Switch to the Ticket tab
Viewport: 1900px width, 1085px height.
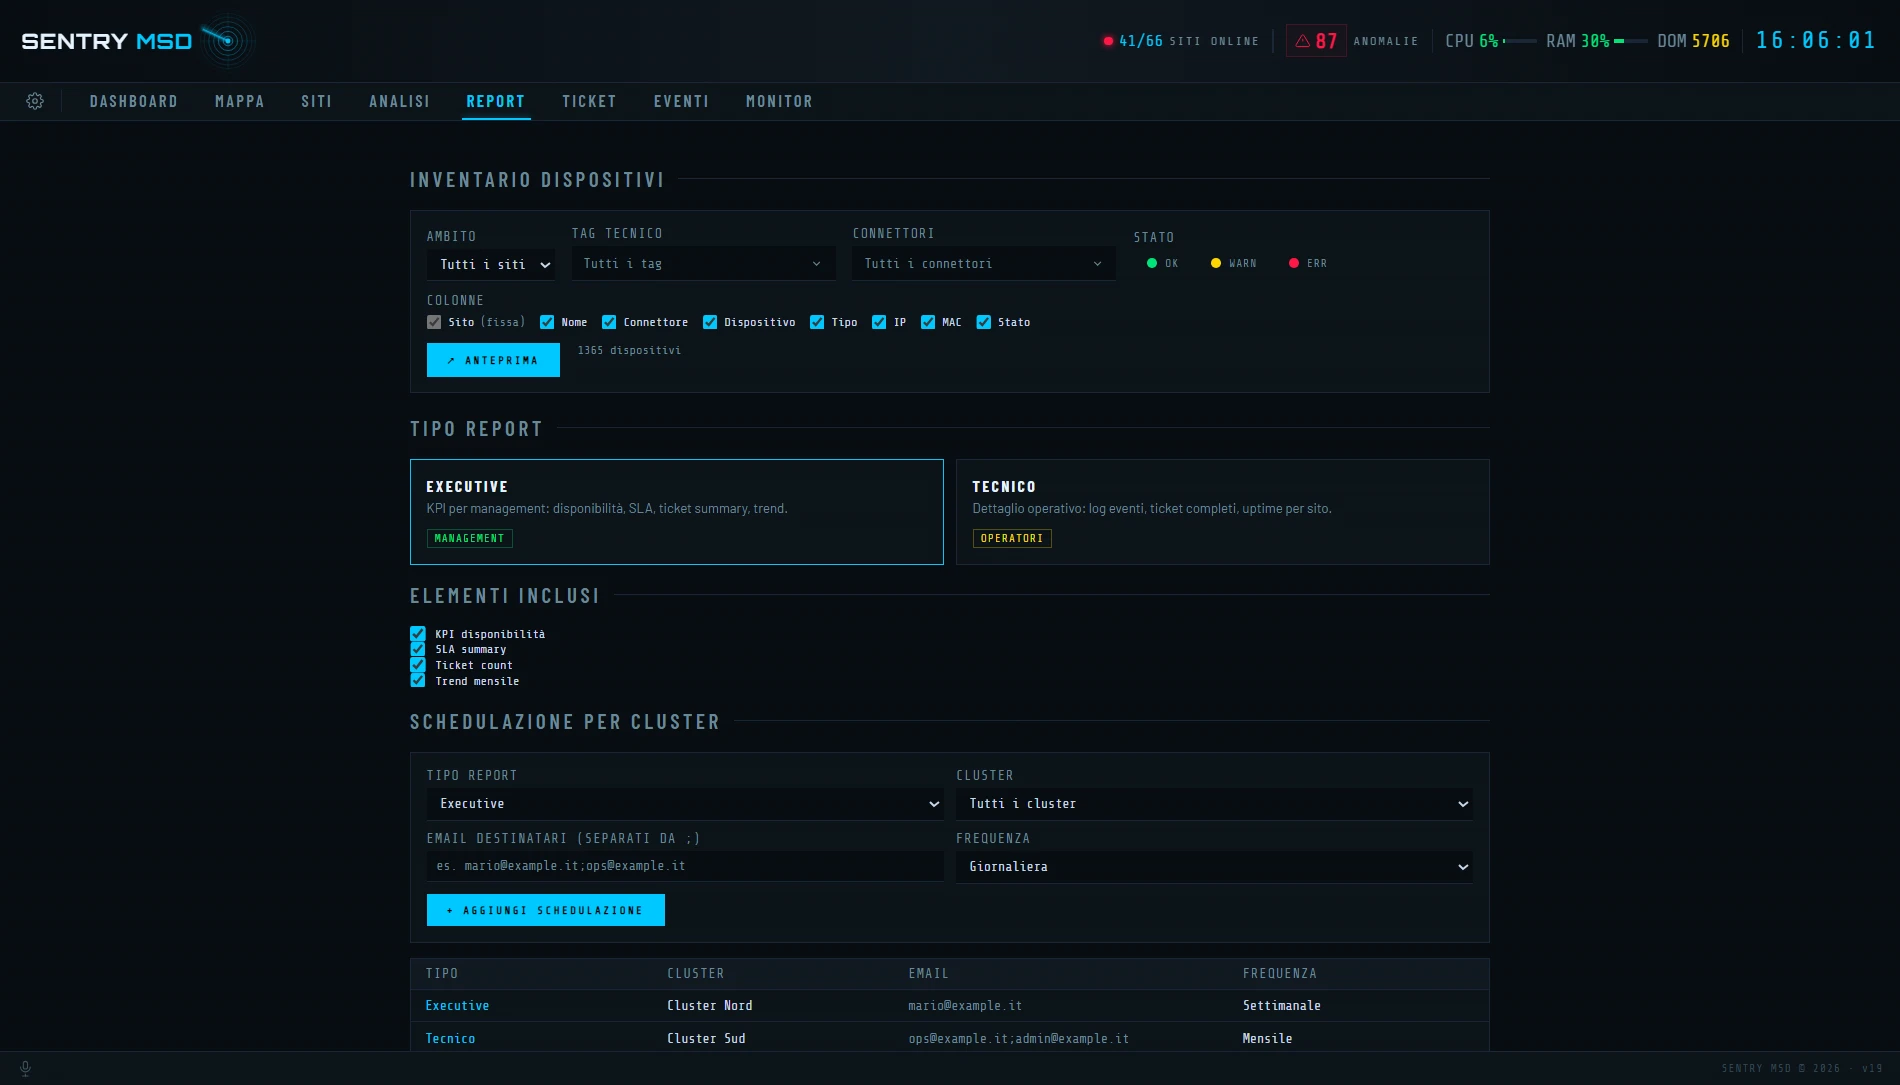coord(589,101)
